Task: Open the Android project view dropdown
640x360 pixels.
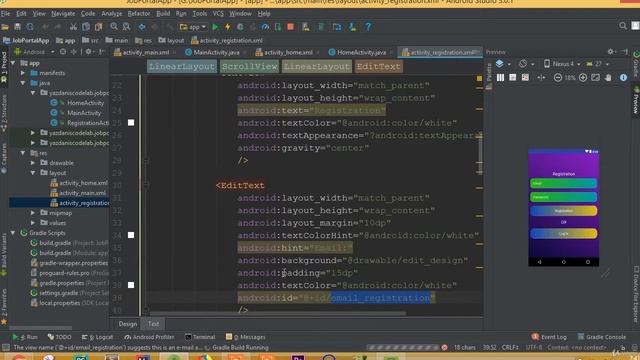Action: [x=34, y=52]
